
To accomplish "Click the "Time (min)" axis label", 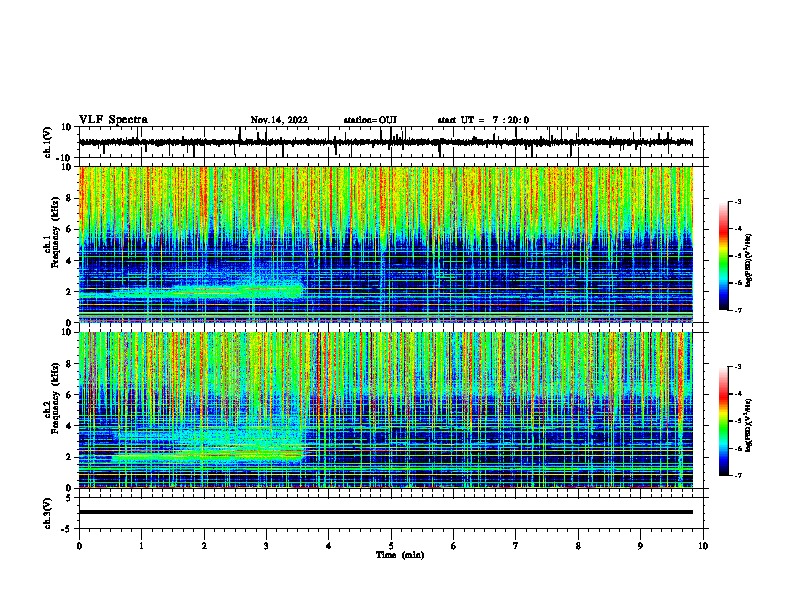I will tap(400, 555).
